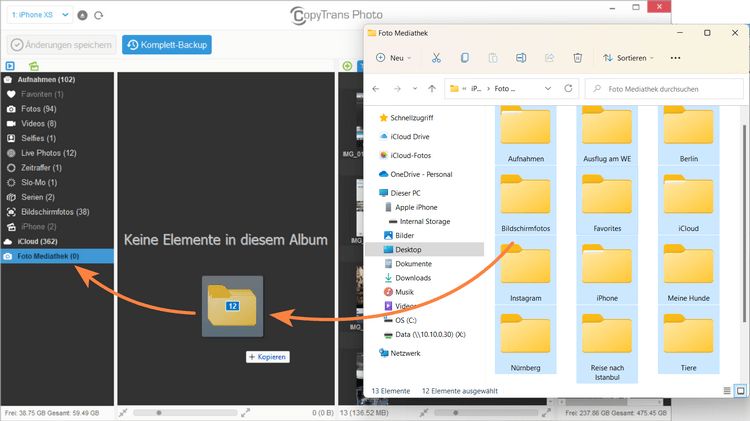
Task: Open the Sortieren dropdown
Action: [628, 58]
